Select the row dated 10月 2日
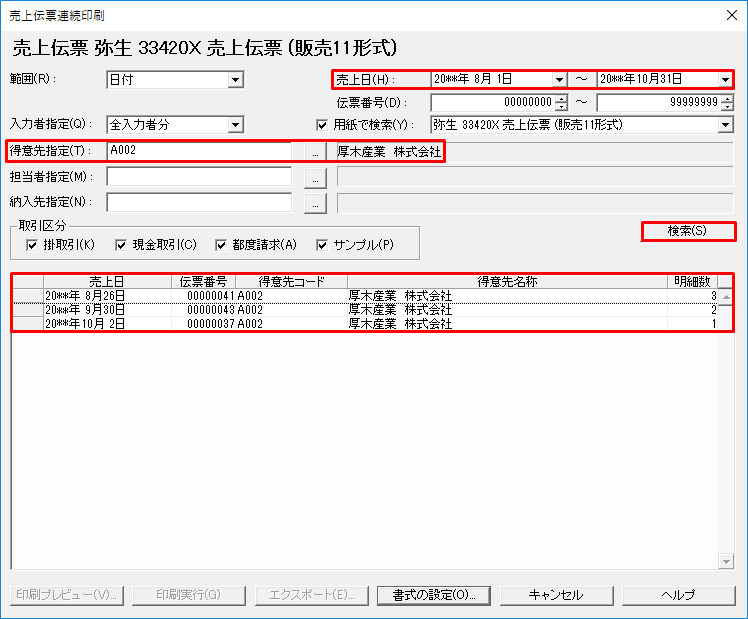Viewport: 748px width, 619px height. click(365, 323)
